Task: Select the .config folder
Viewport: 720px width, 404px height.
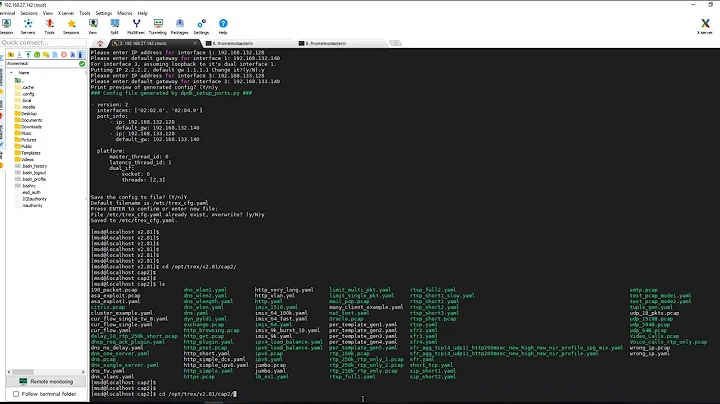Action: point(25,94)
